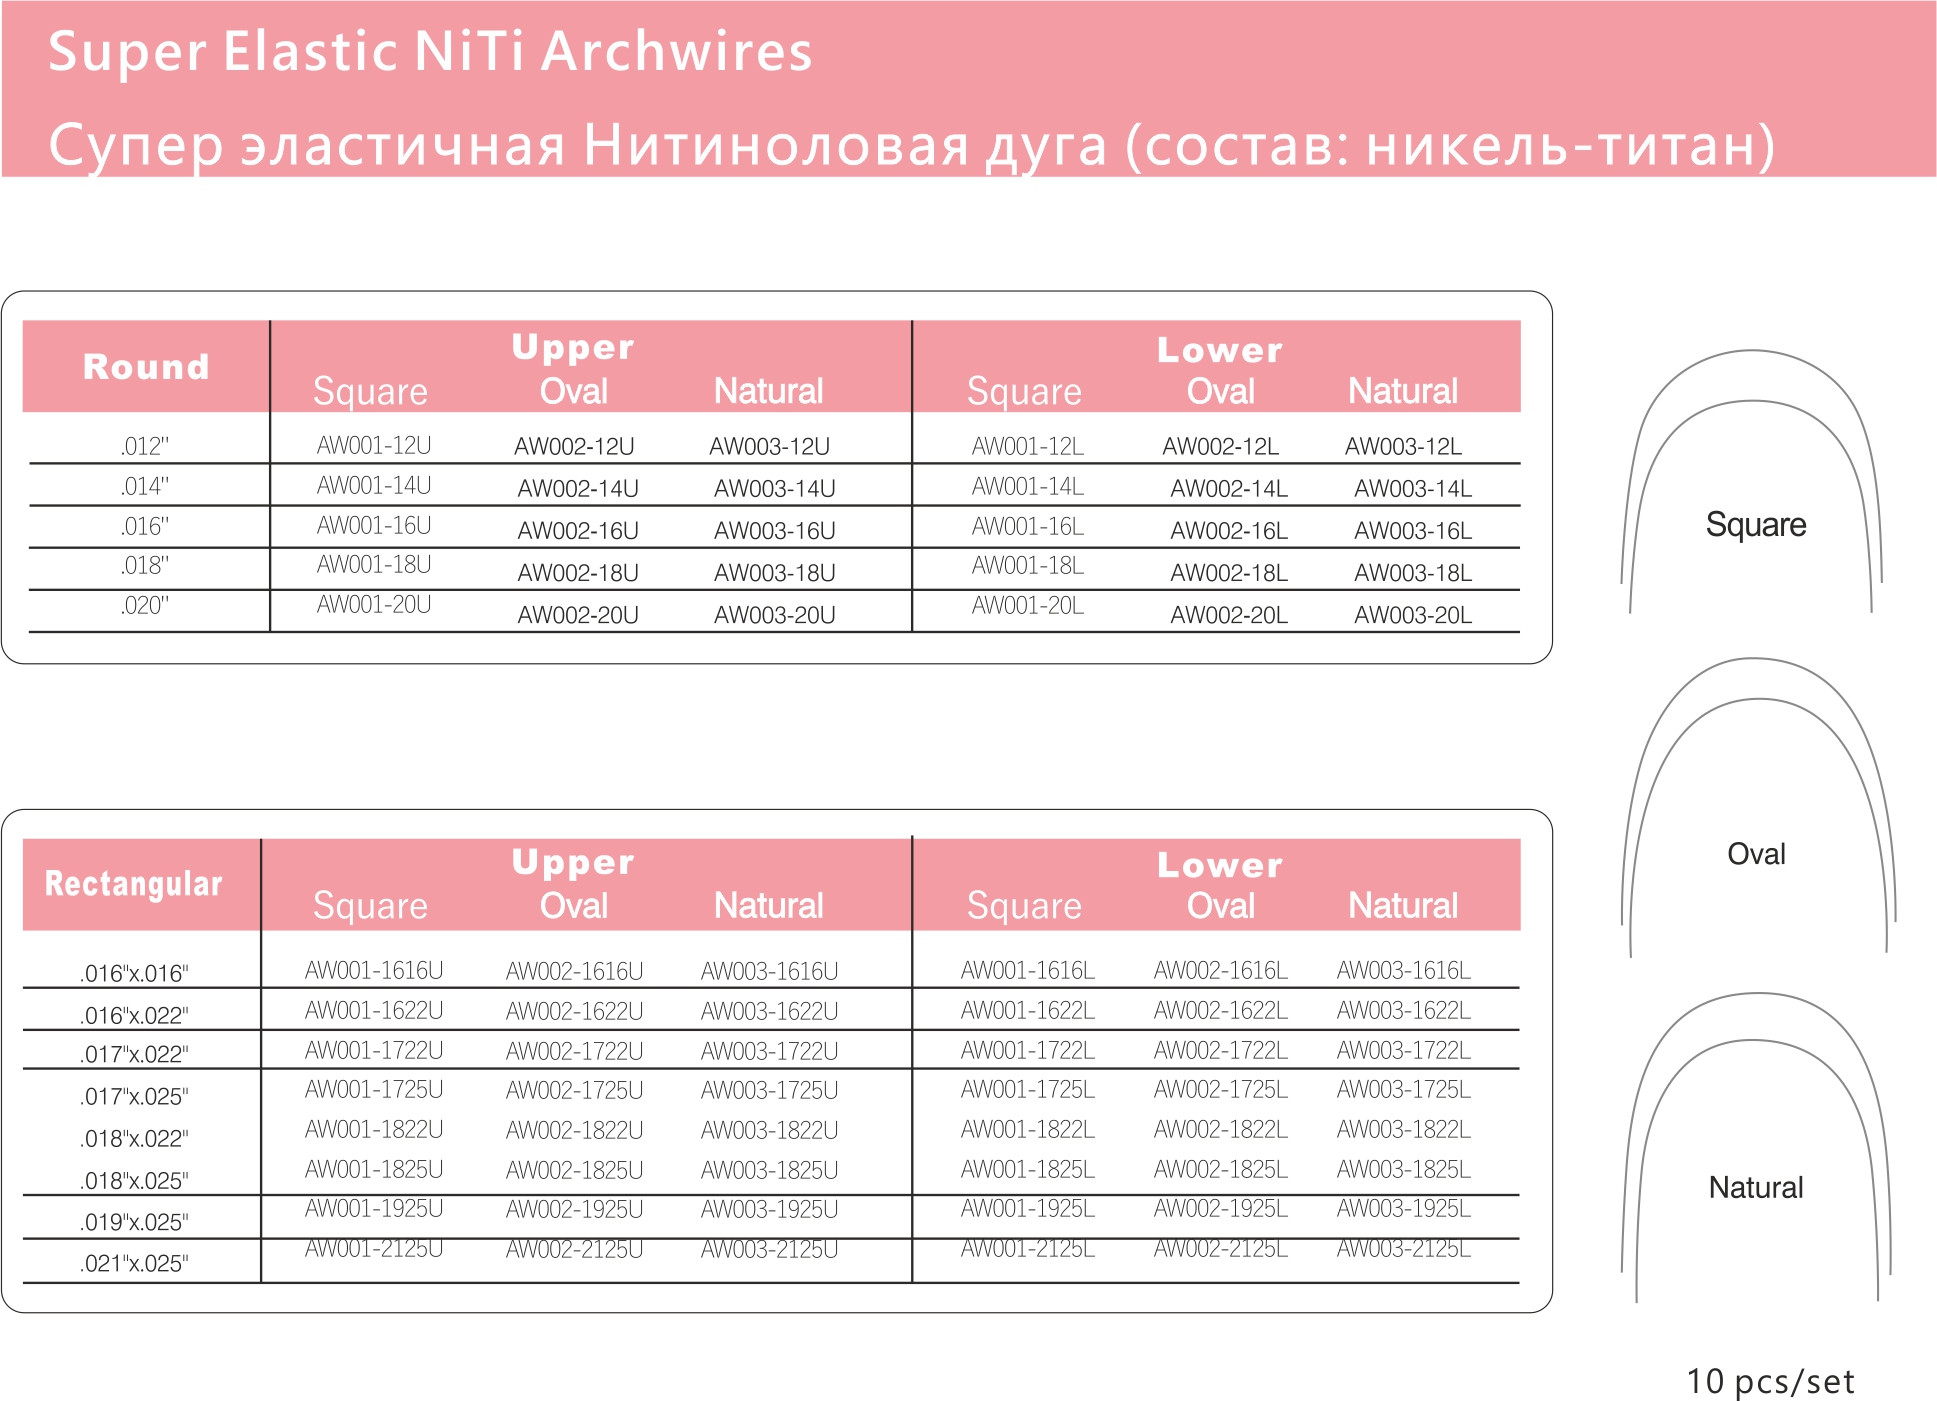
Task: Click the .016"x.022" rectangular size
Action: 134,1015
